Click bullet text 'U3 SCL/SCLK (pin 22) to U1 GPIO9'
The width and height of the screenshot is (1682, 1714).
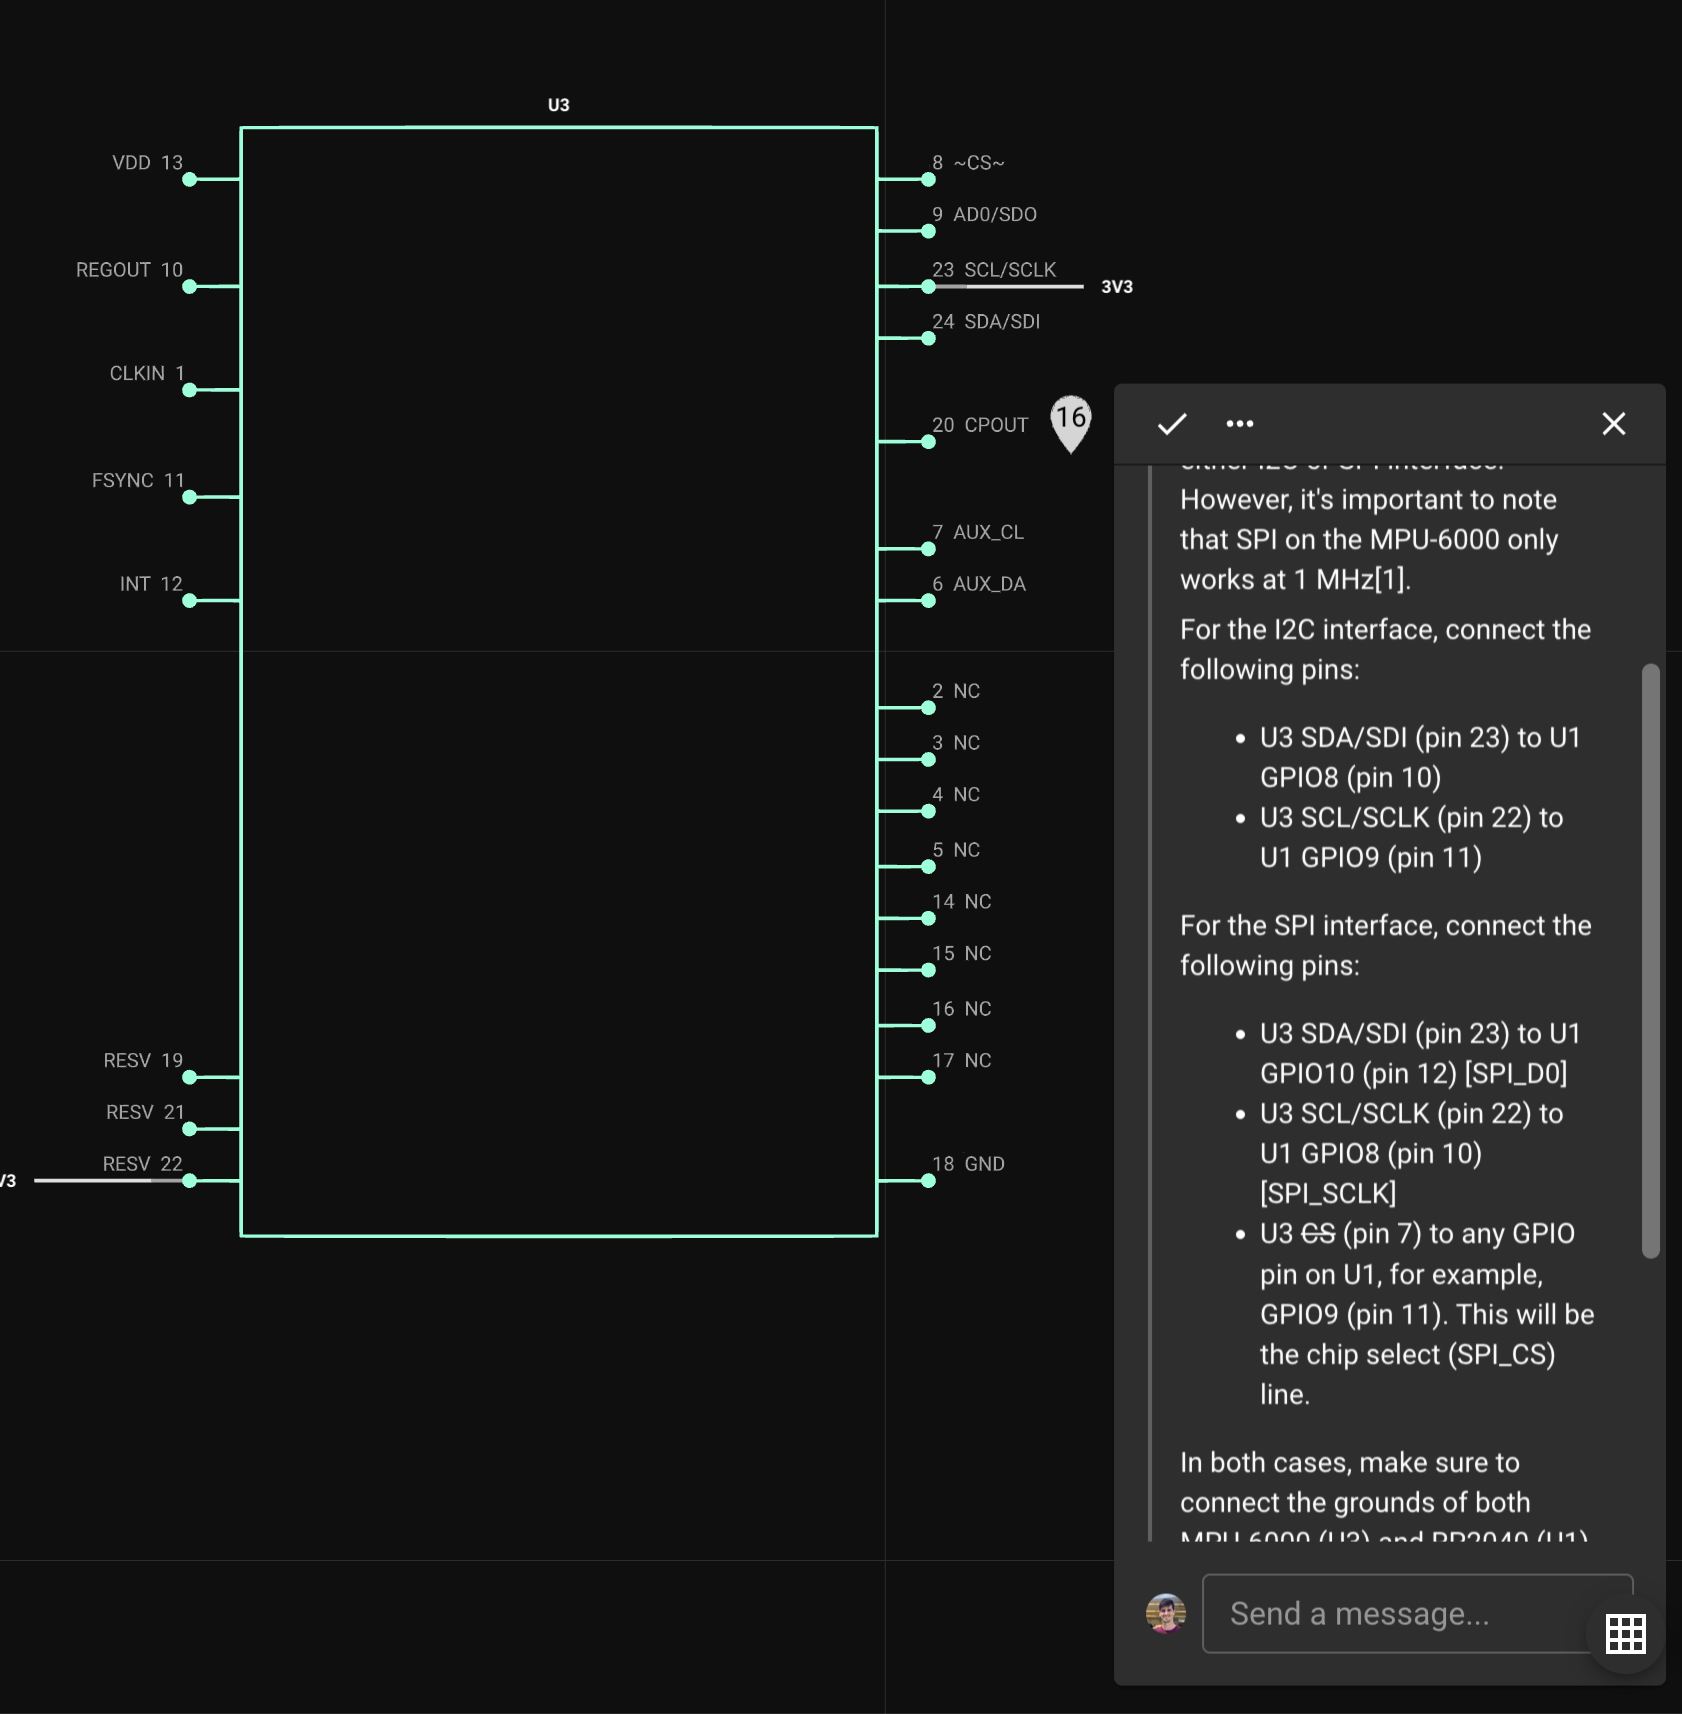click(x=1411, y=837)
